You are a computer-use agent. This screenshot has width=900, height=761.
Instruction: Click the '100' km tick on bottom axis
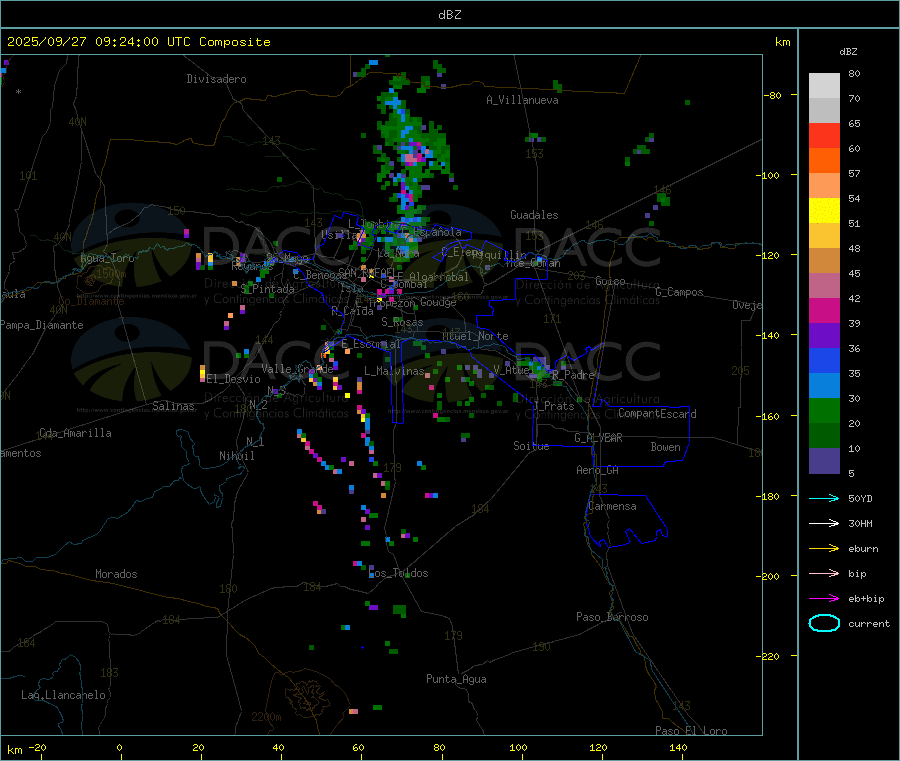518,747
